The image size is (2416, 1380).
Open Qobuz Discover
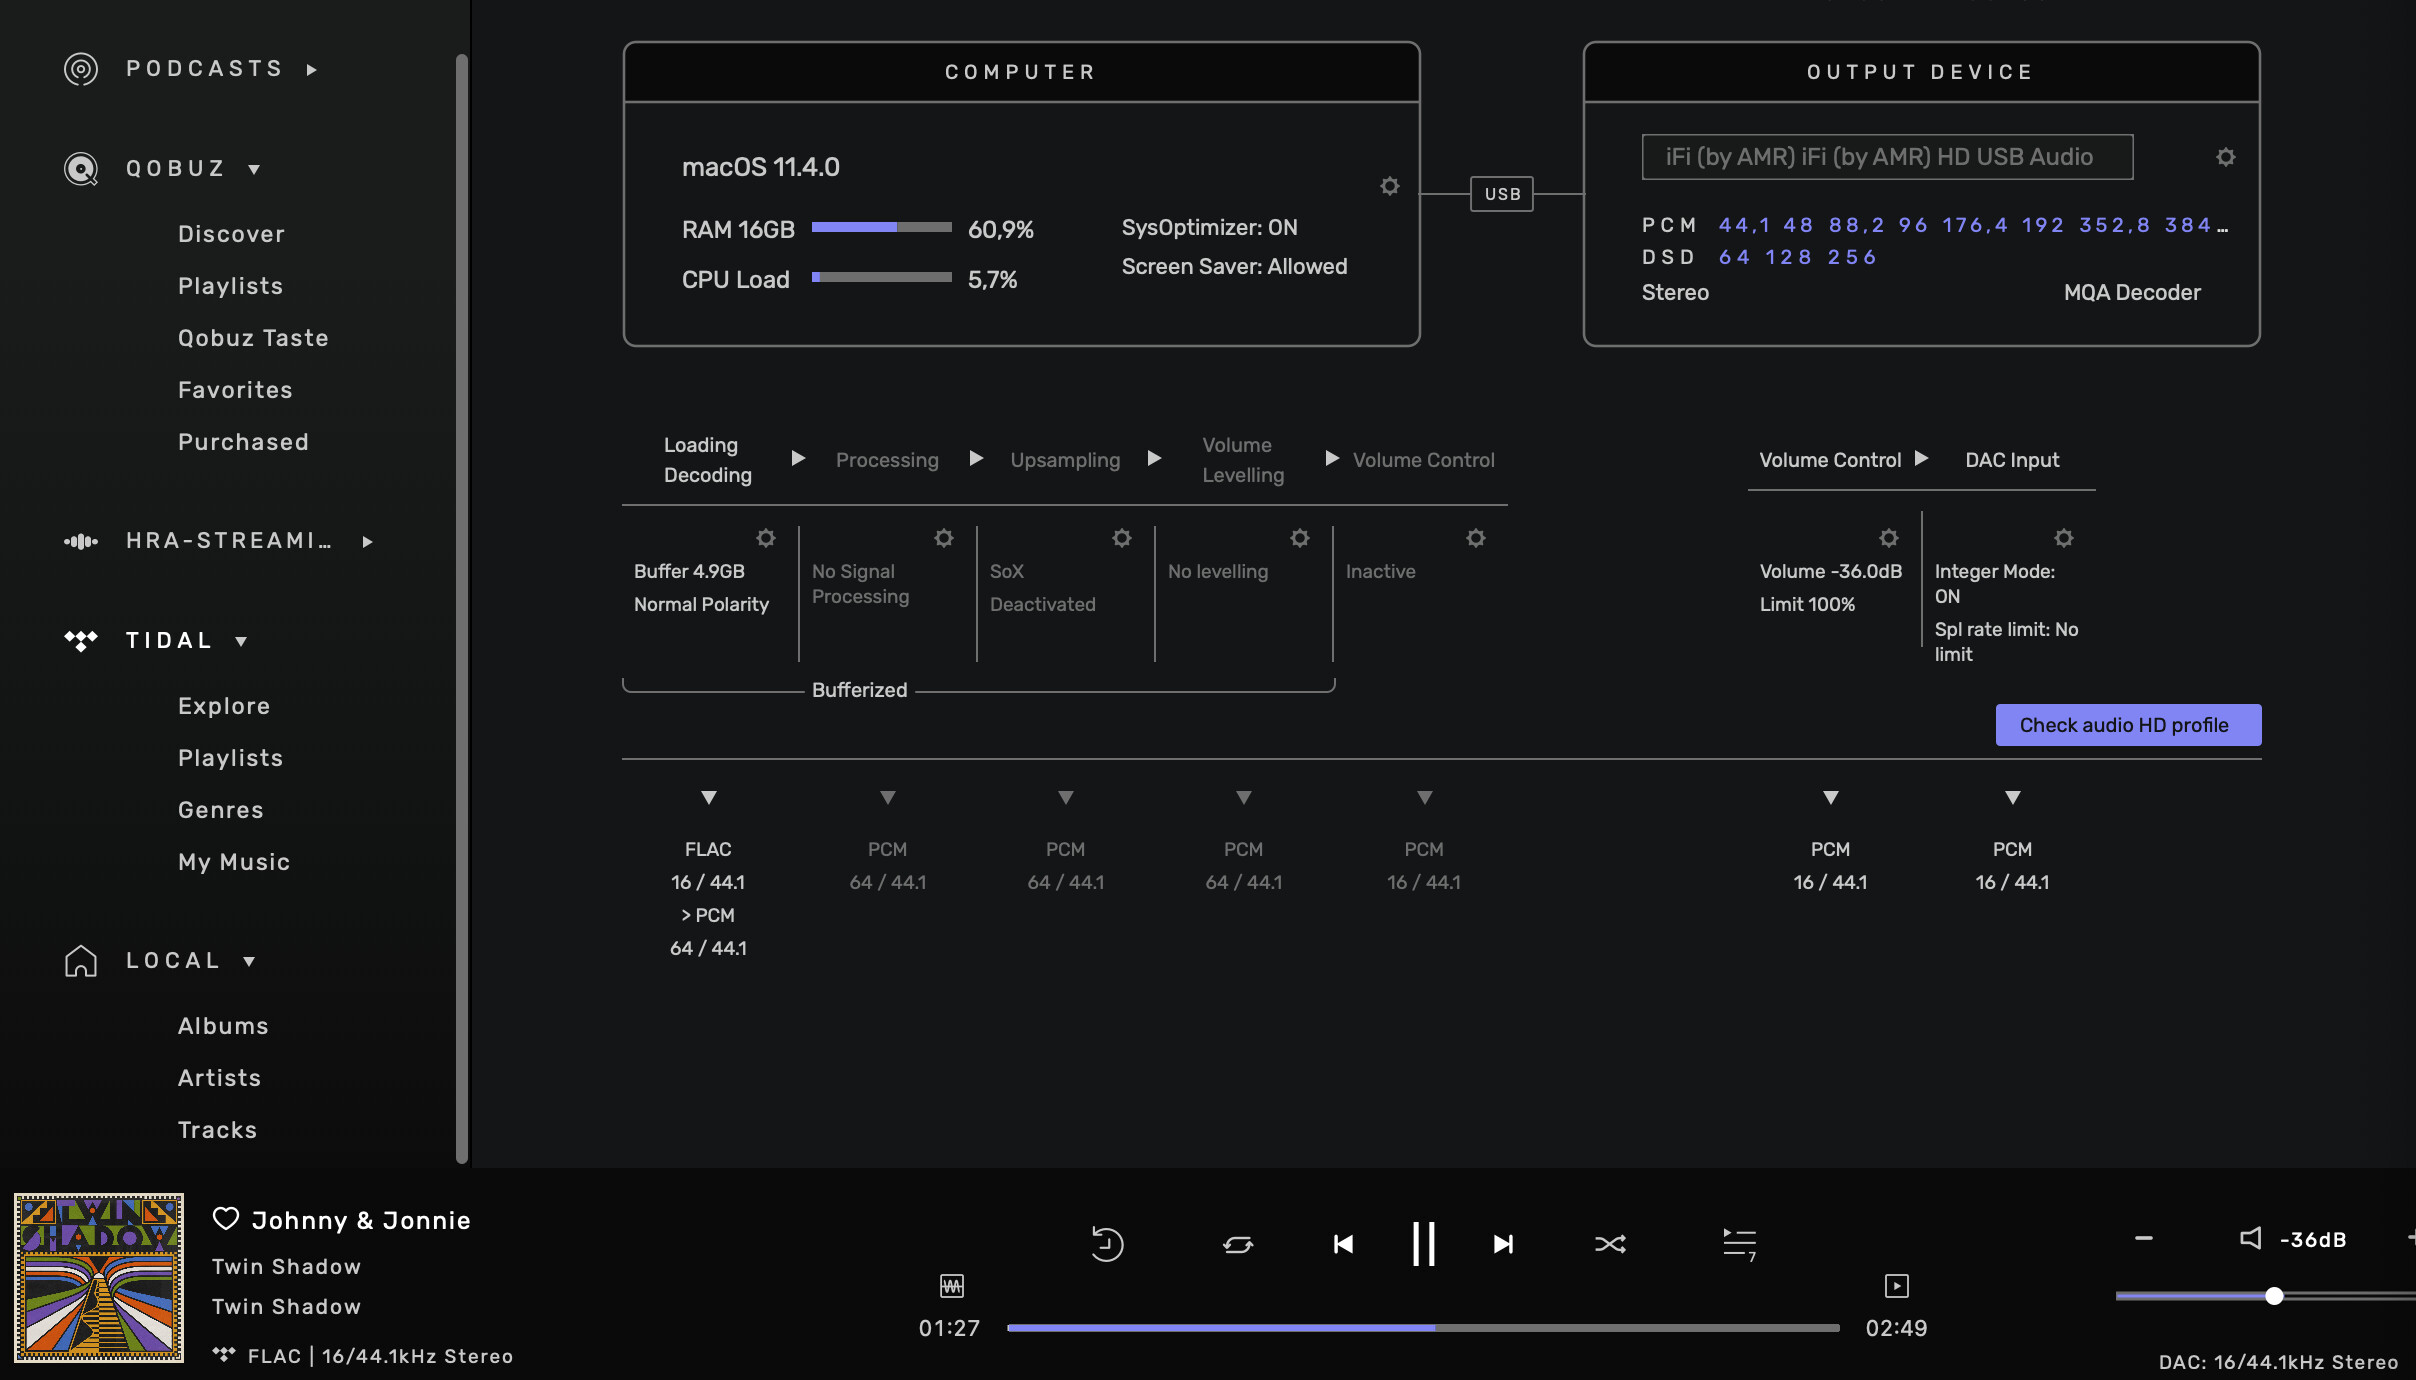coord(231,234)
